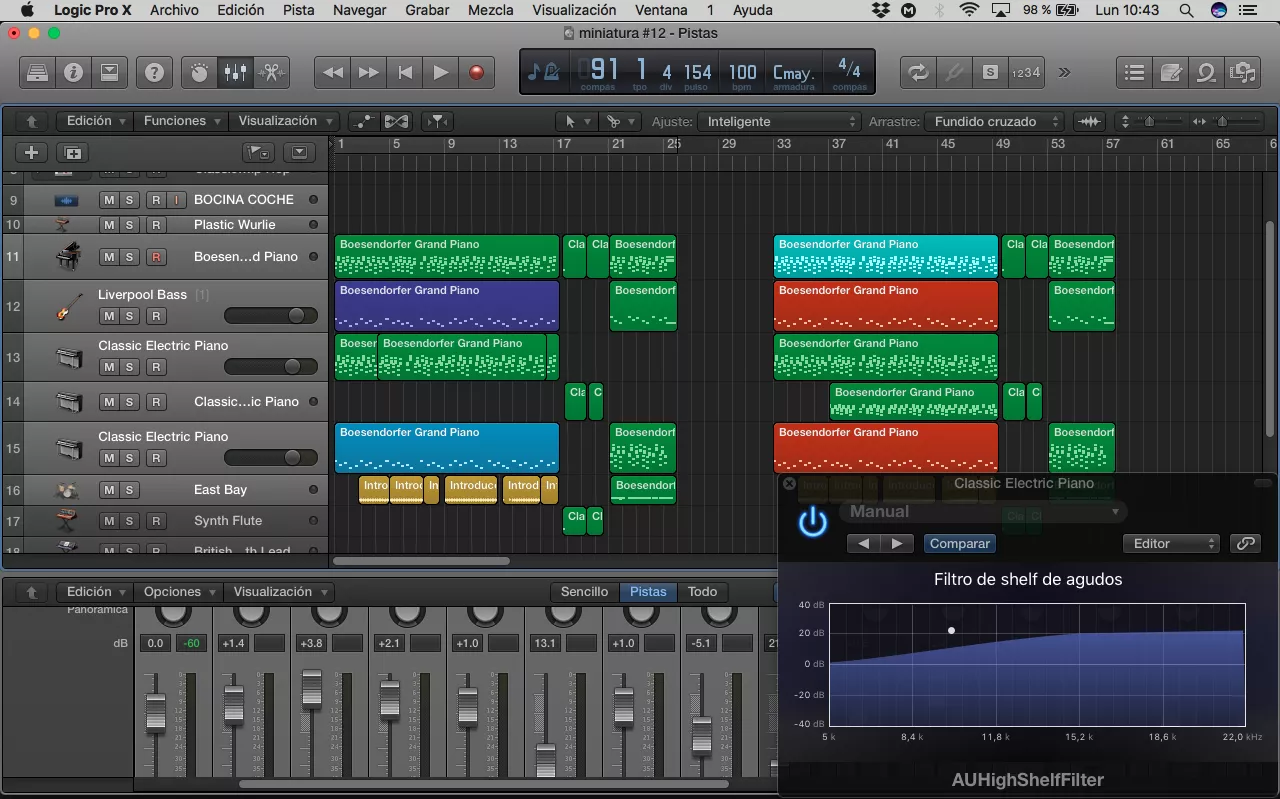Click the Rewind transport button
The image size is (1280, 799).
[332, 72]
